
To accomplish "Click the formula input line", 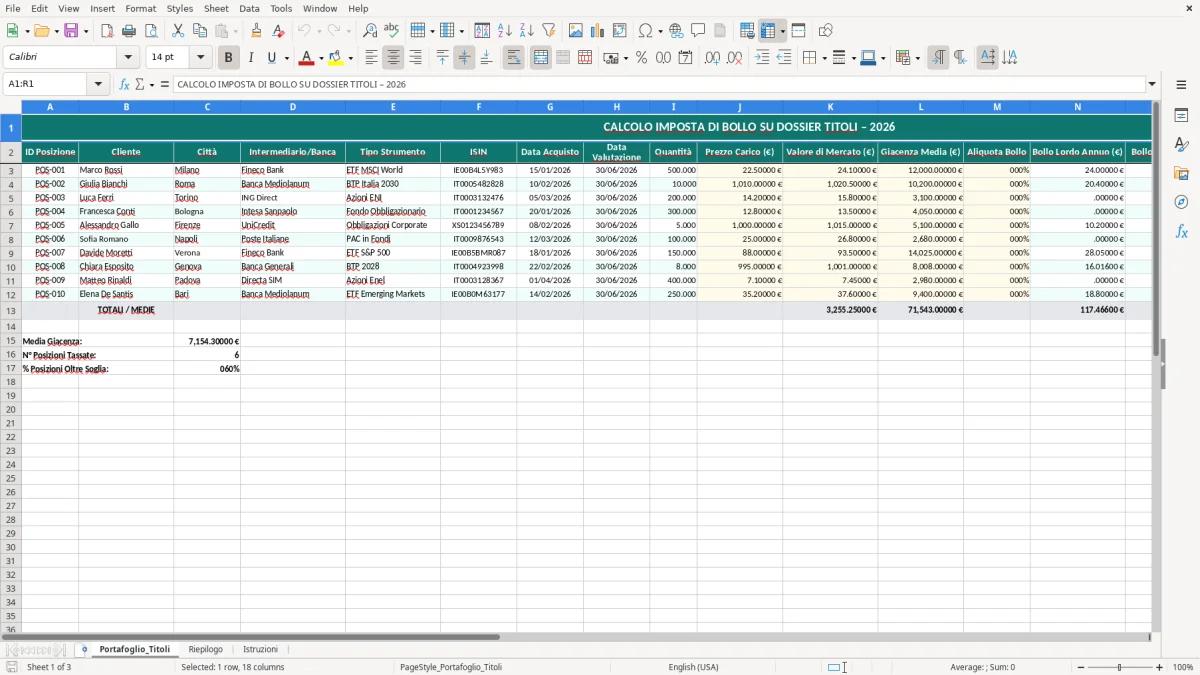I will (659, 84).
